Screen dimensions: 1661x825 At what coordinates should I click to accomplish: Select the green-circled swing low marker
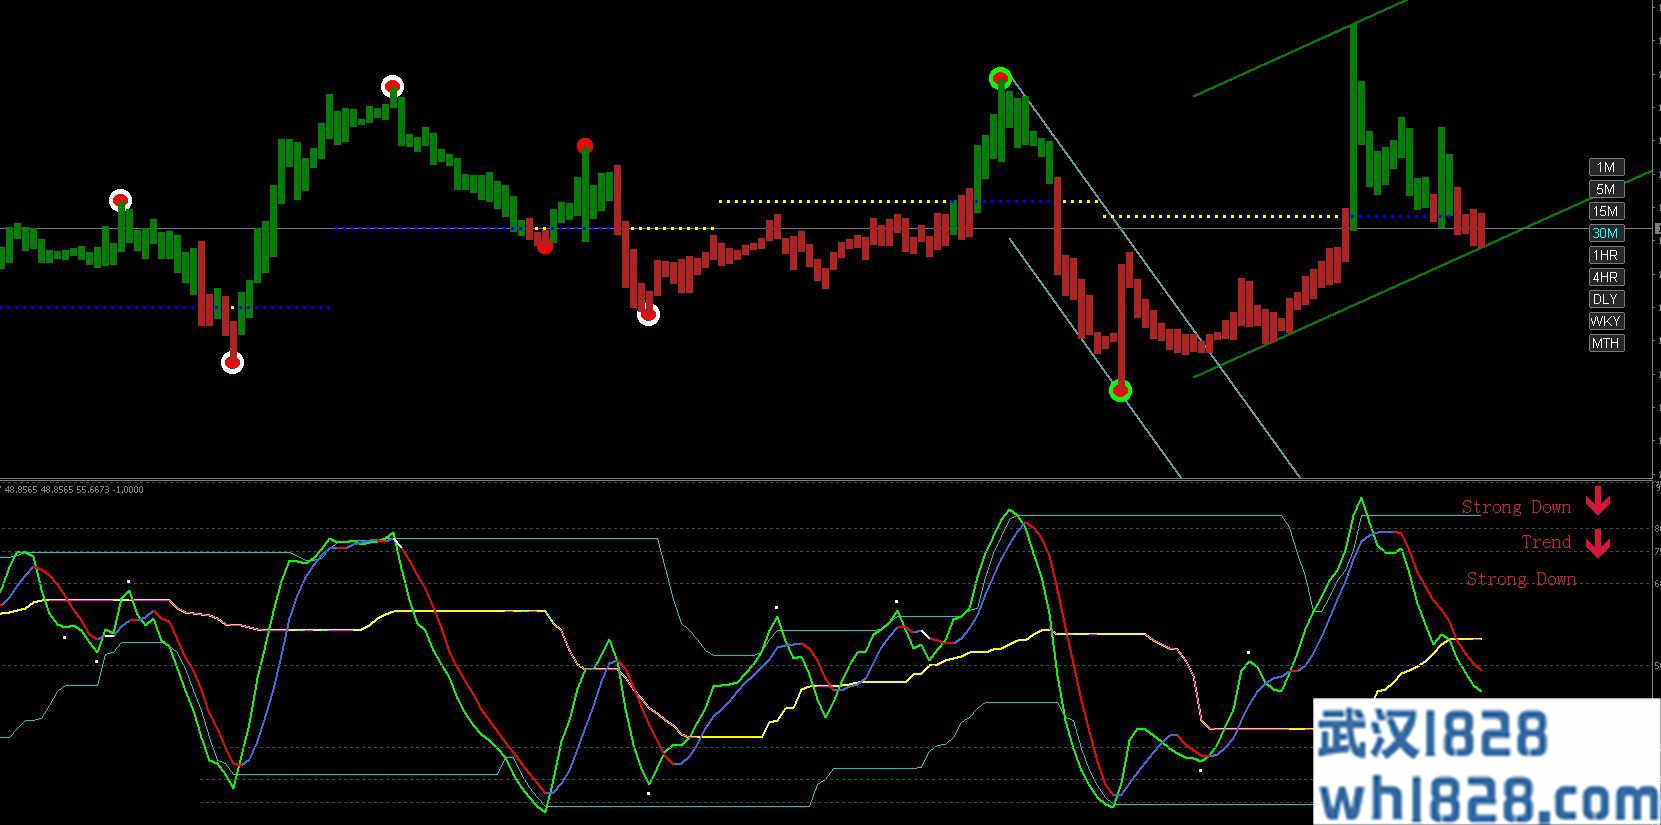(1120, 390)
